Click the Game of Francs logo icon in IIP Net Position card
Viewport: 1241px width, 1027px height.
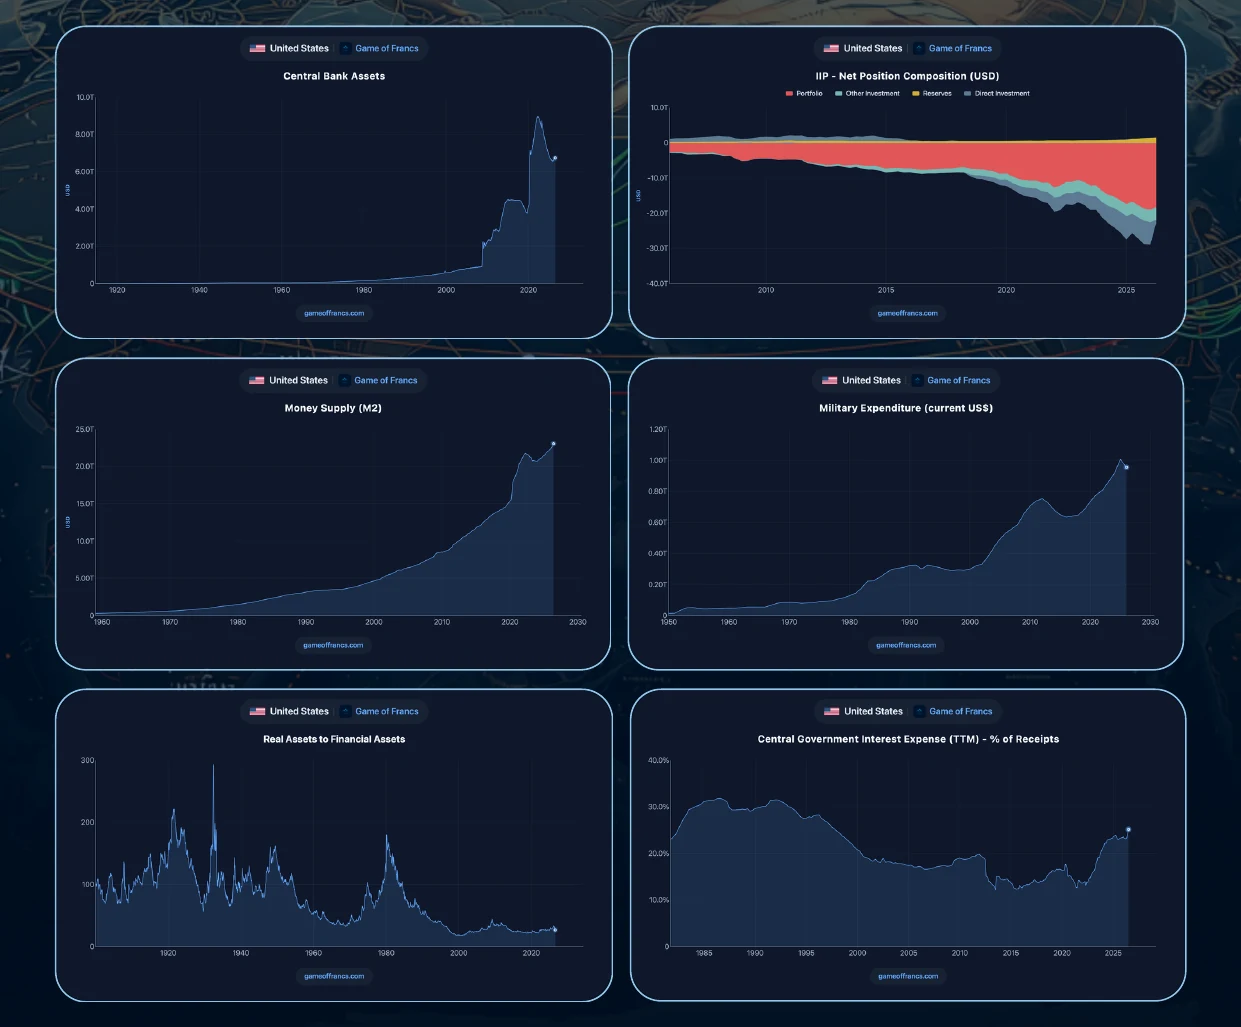(x=920, y=48)
